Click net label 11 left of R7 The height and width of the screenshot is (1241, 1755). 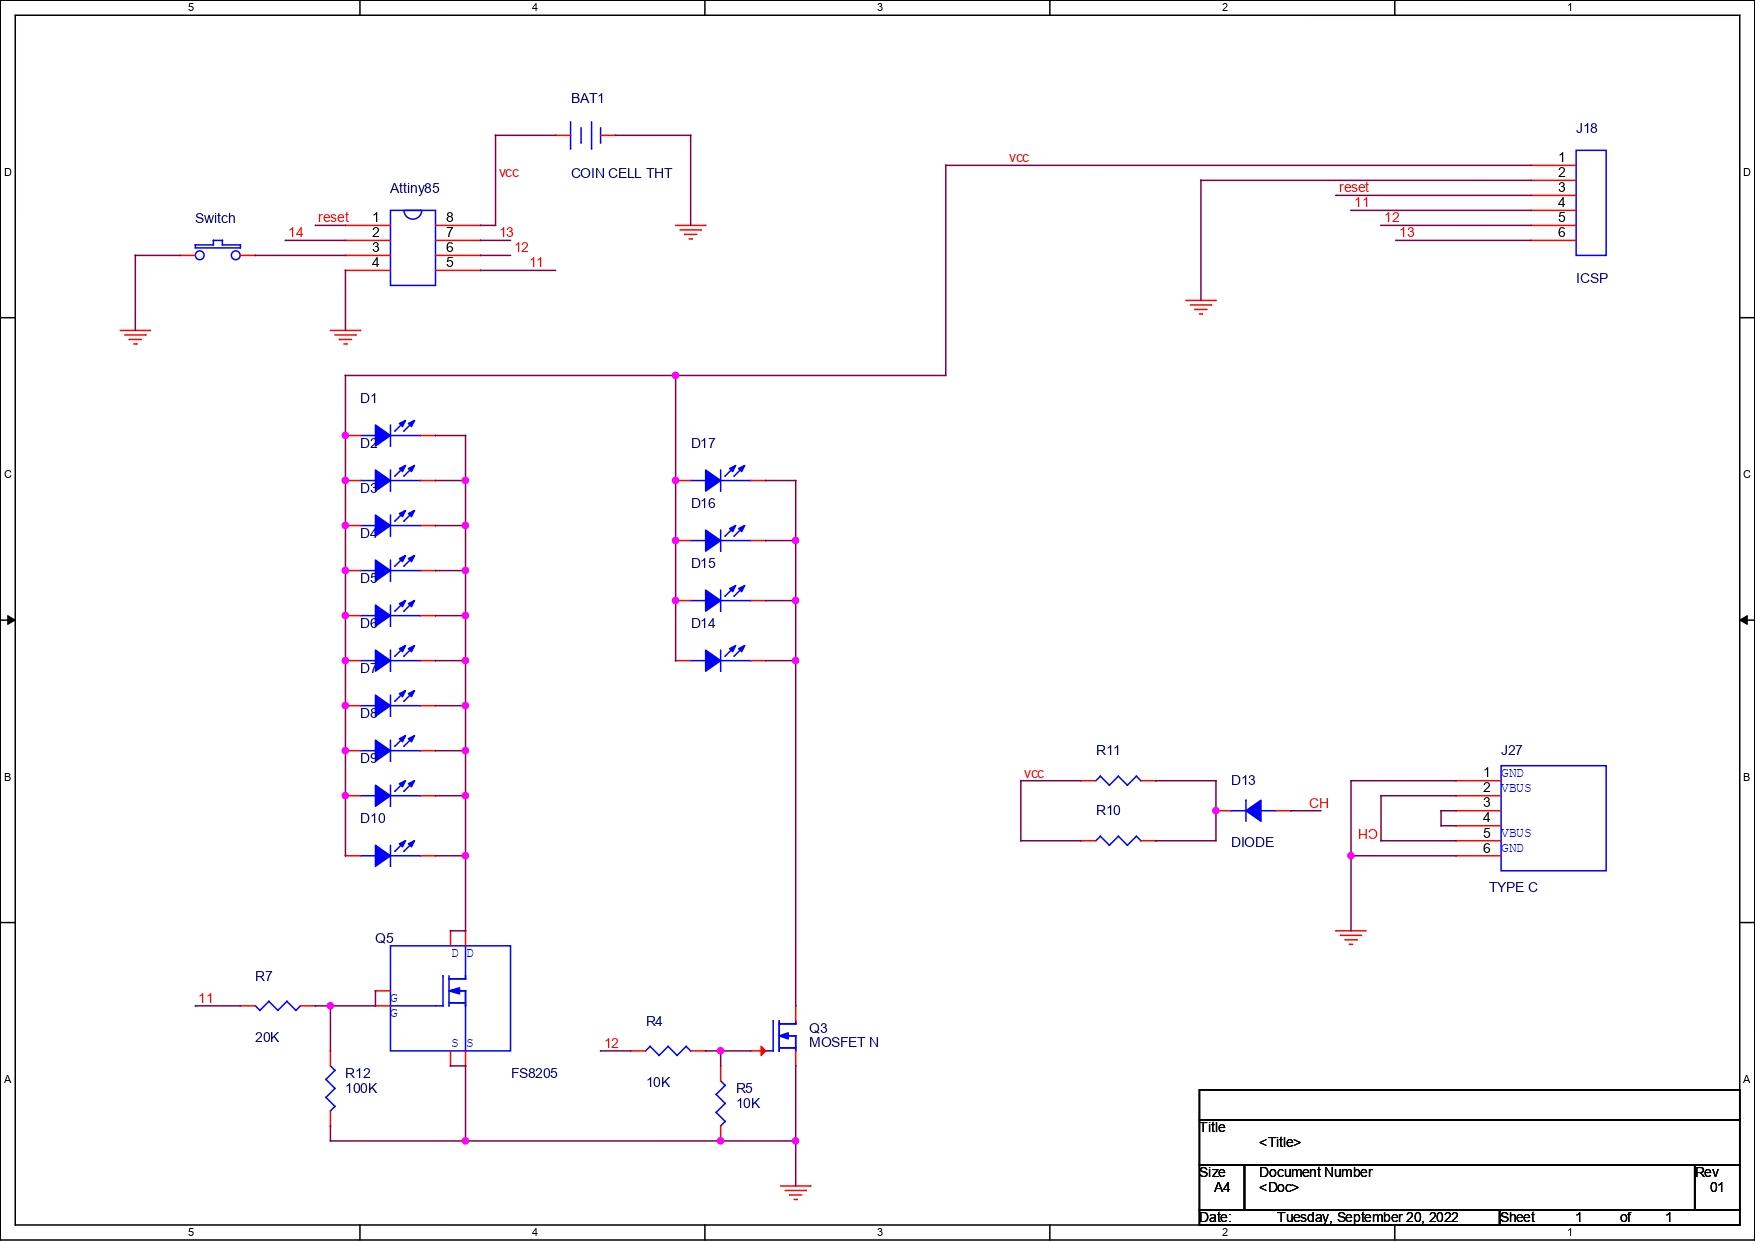[x=206, y=998]
